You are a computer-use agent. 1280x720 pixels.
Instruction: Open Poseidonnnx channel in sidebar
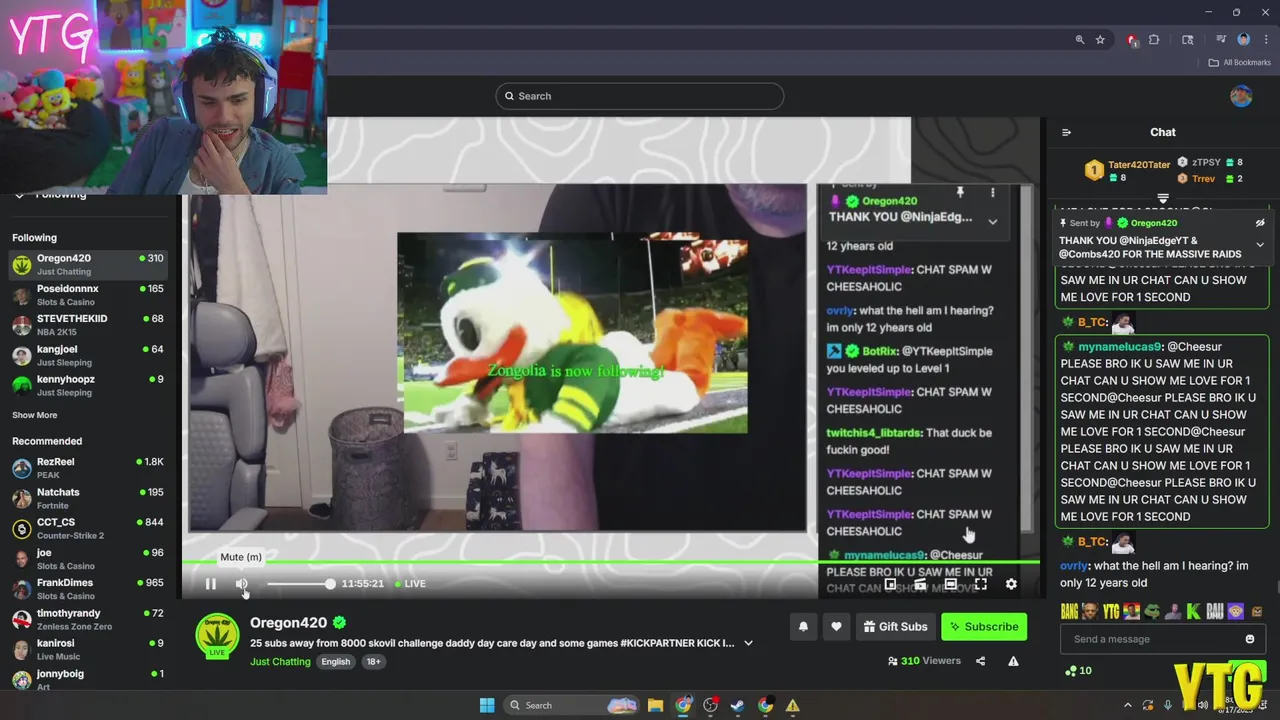(x=87, y=295)
